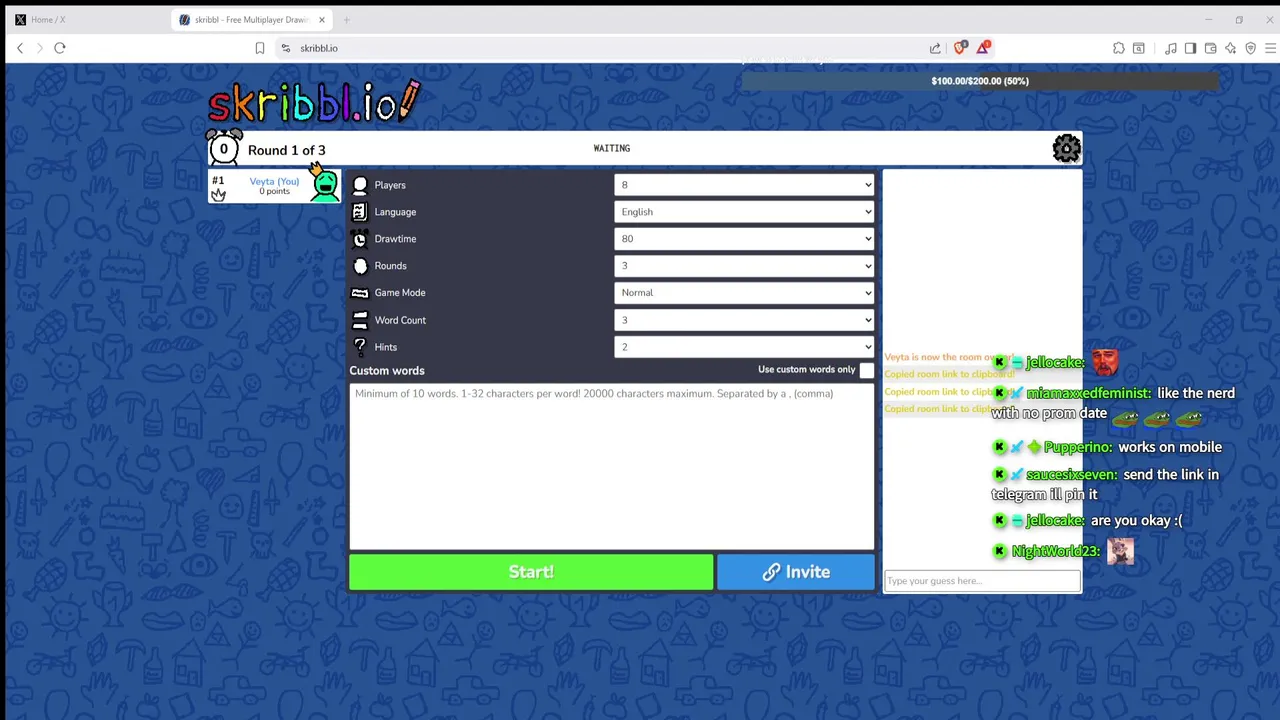Image resolution: width=1280 pixels, height=720 pixels.
Task: Click the Round 1 of 3 text
Action: point(286,150)
